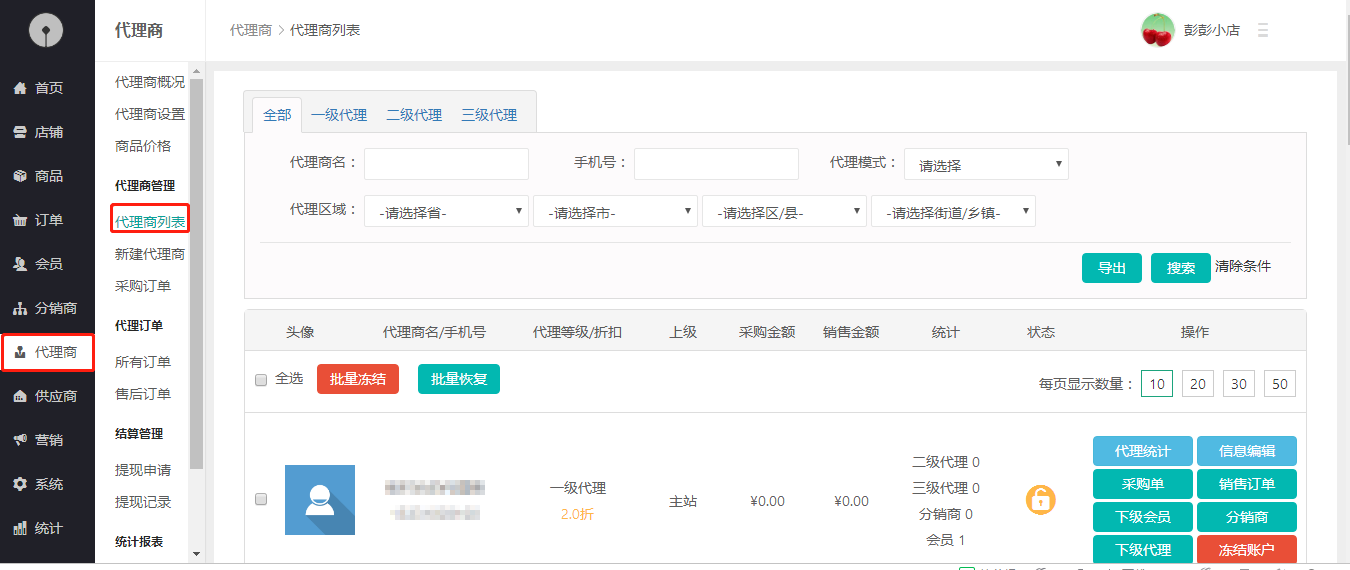
Task: Click the orange unlock status icon
Action: pyautogui.click(x=1040, y=499)
